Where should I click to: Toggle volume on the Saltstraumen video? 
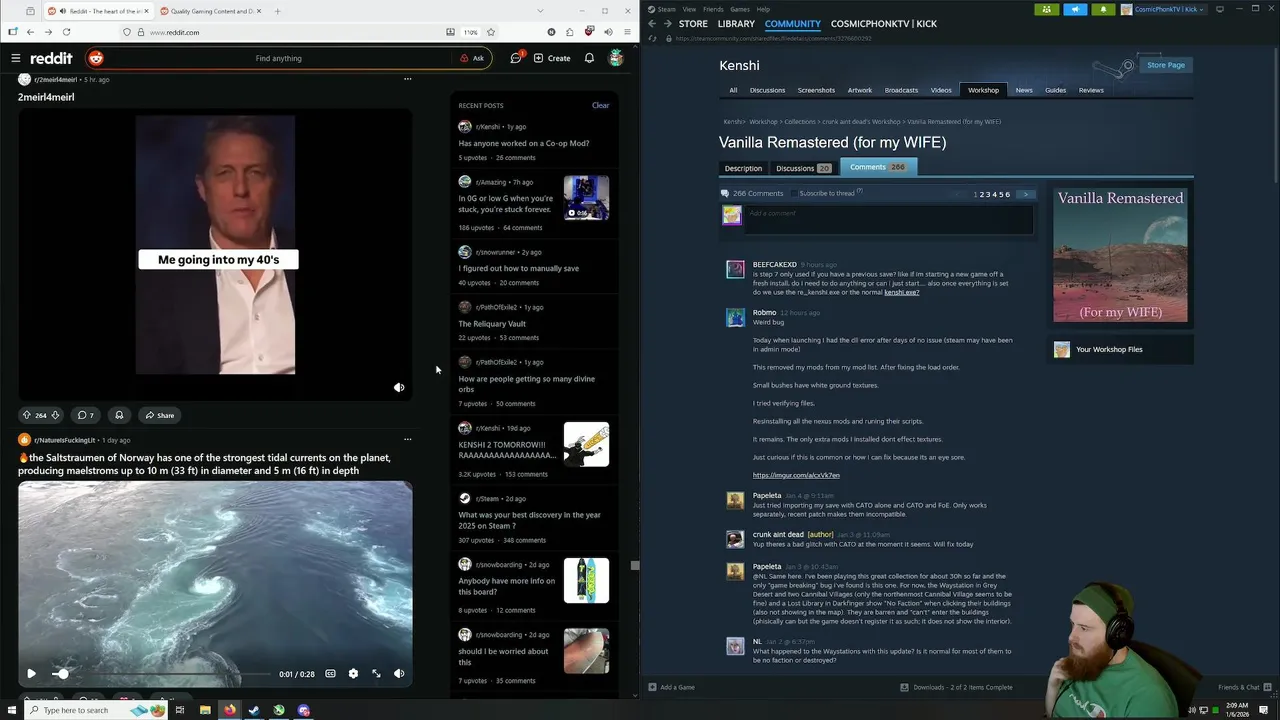click(x=399, y=674)
